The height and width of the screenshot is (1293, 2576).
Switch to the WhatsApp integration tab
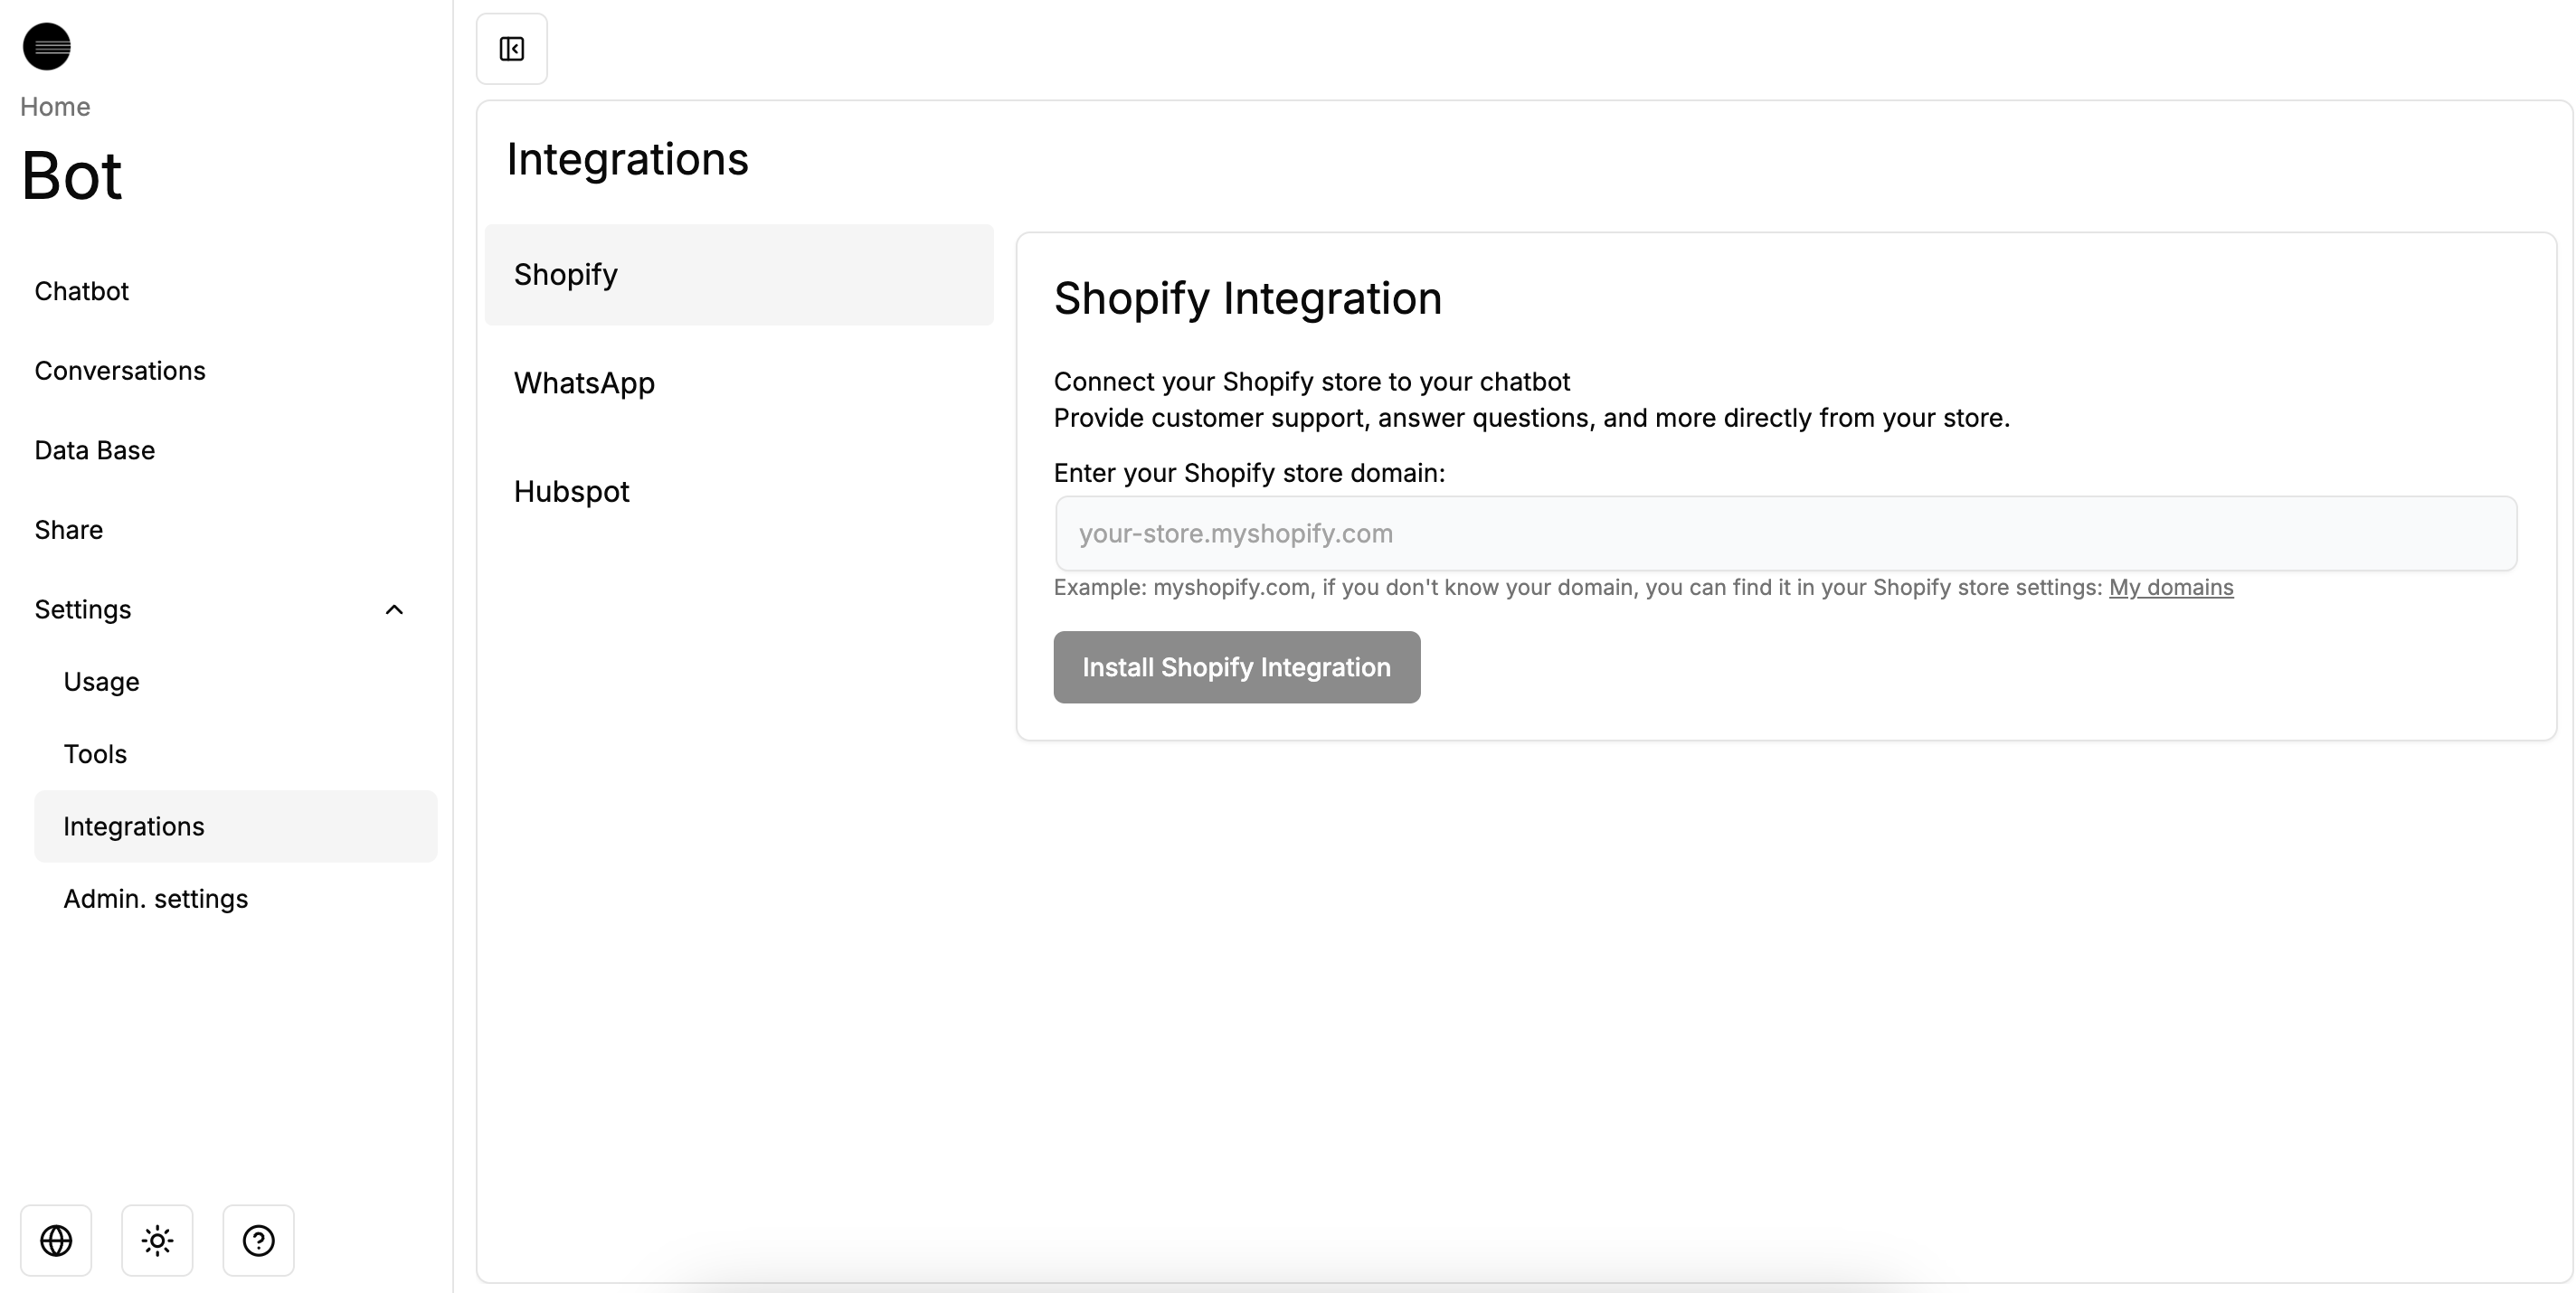coord(584,383)
